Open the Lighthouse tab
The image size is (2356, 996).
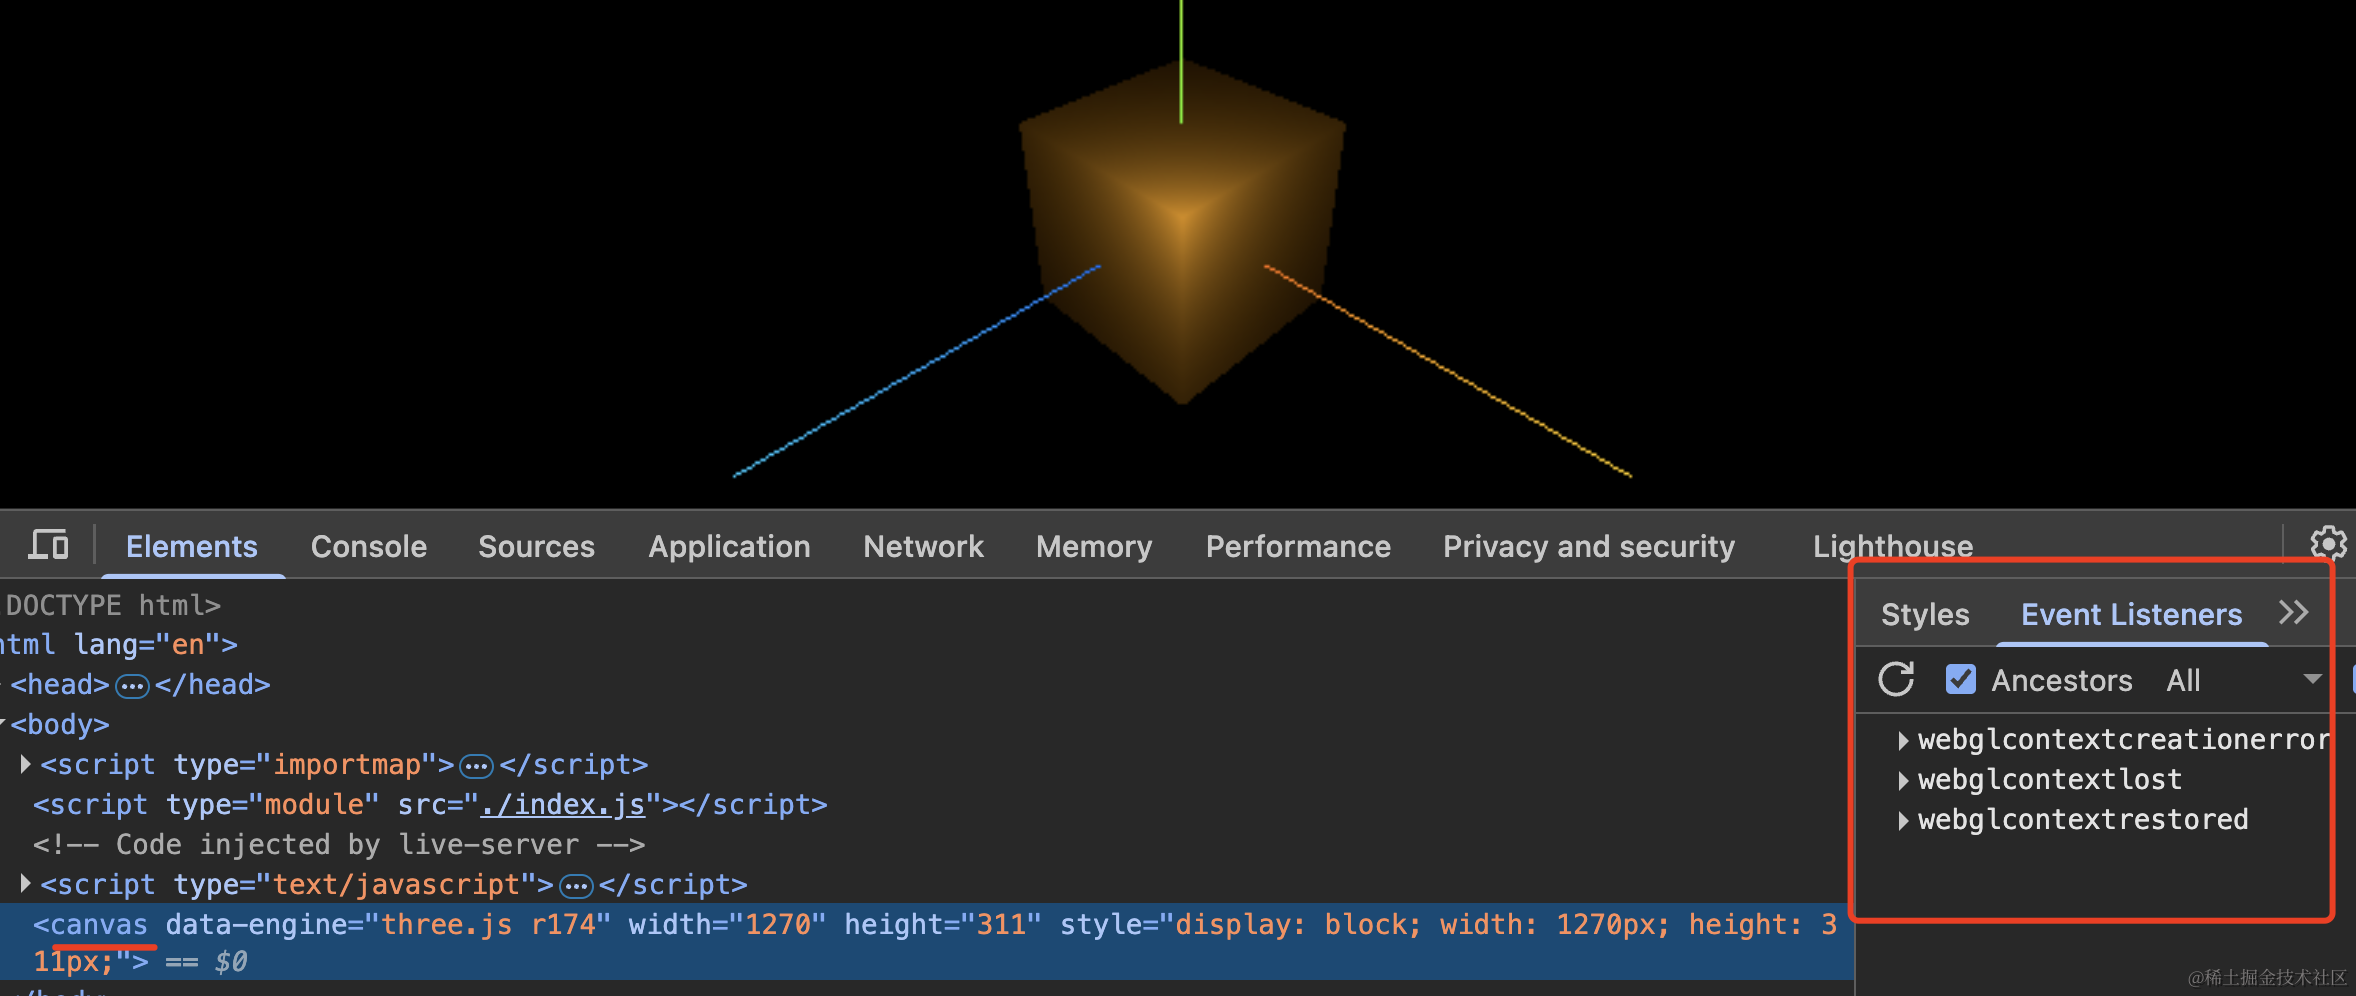tap(1893, 546)
